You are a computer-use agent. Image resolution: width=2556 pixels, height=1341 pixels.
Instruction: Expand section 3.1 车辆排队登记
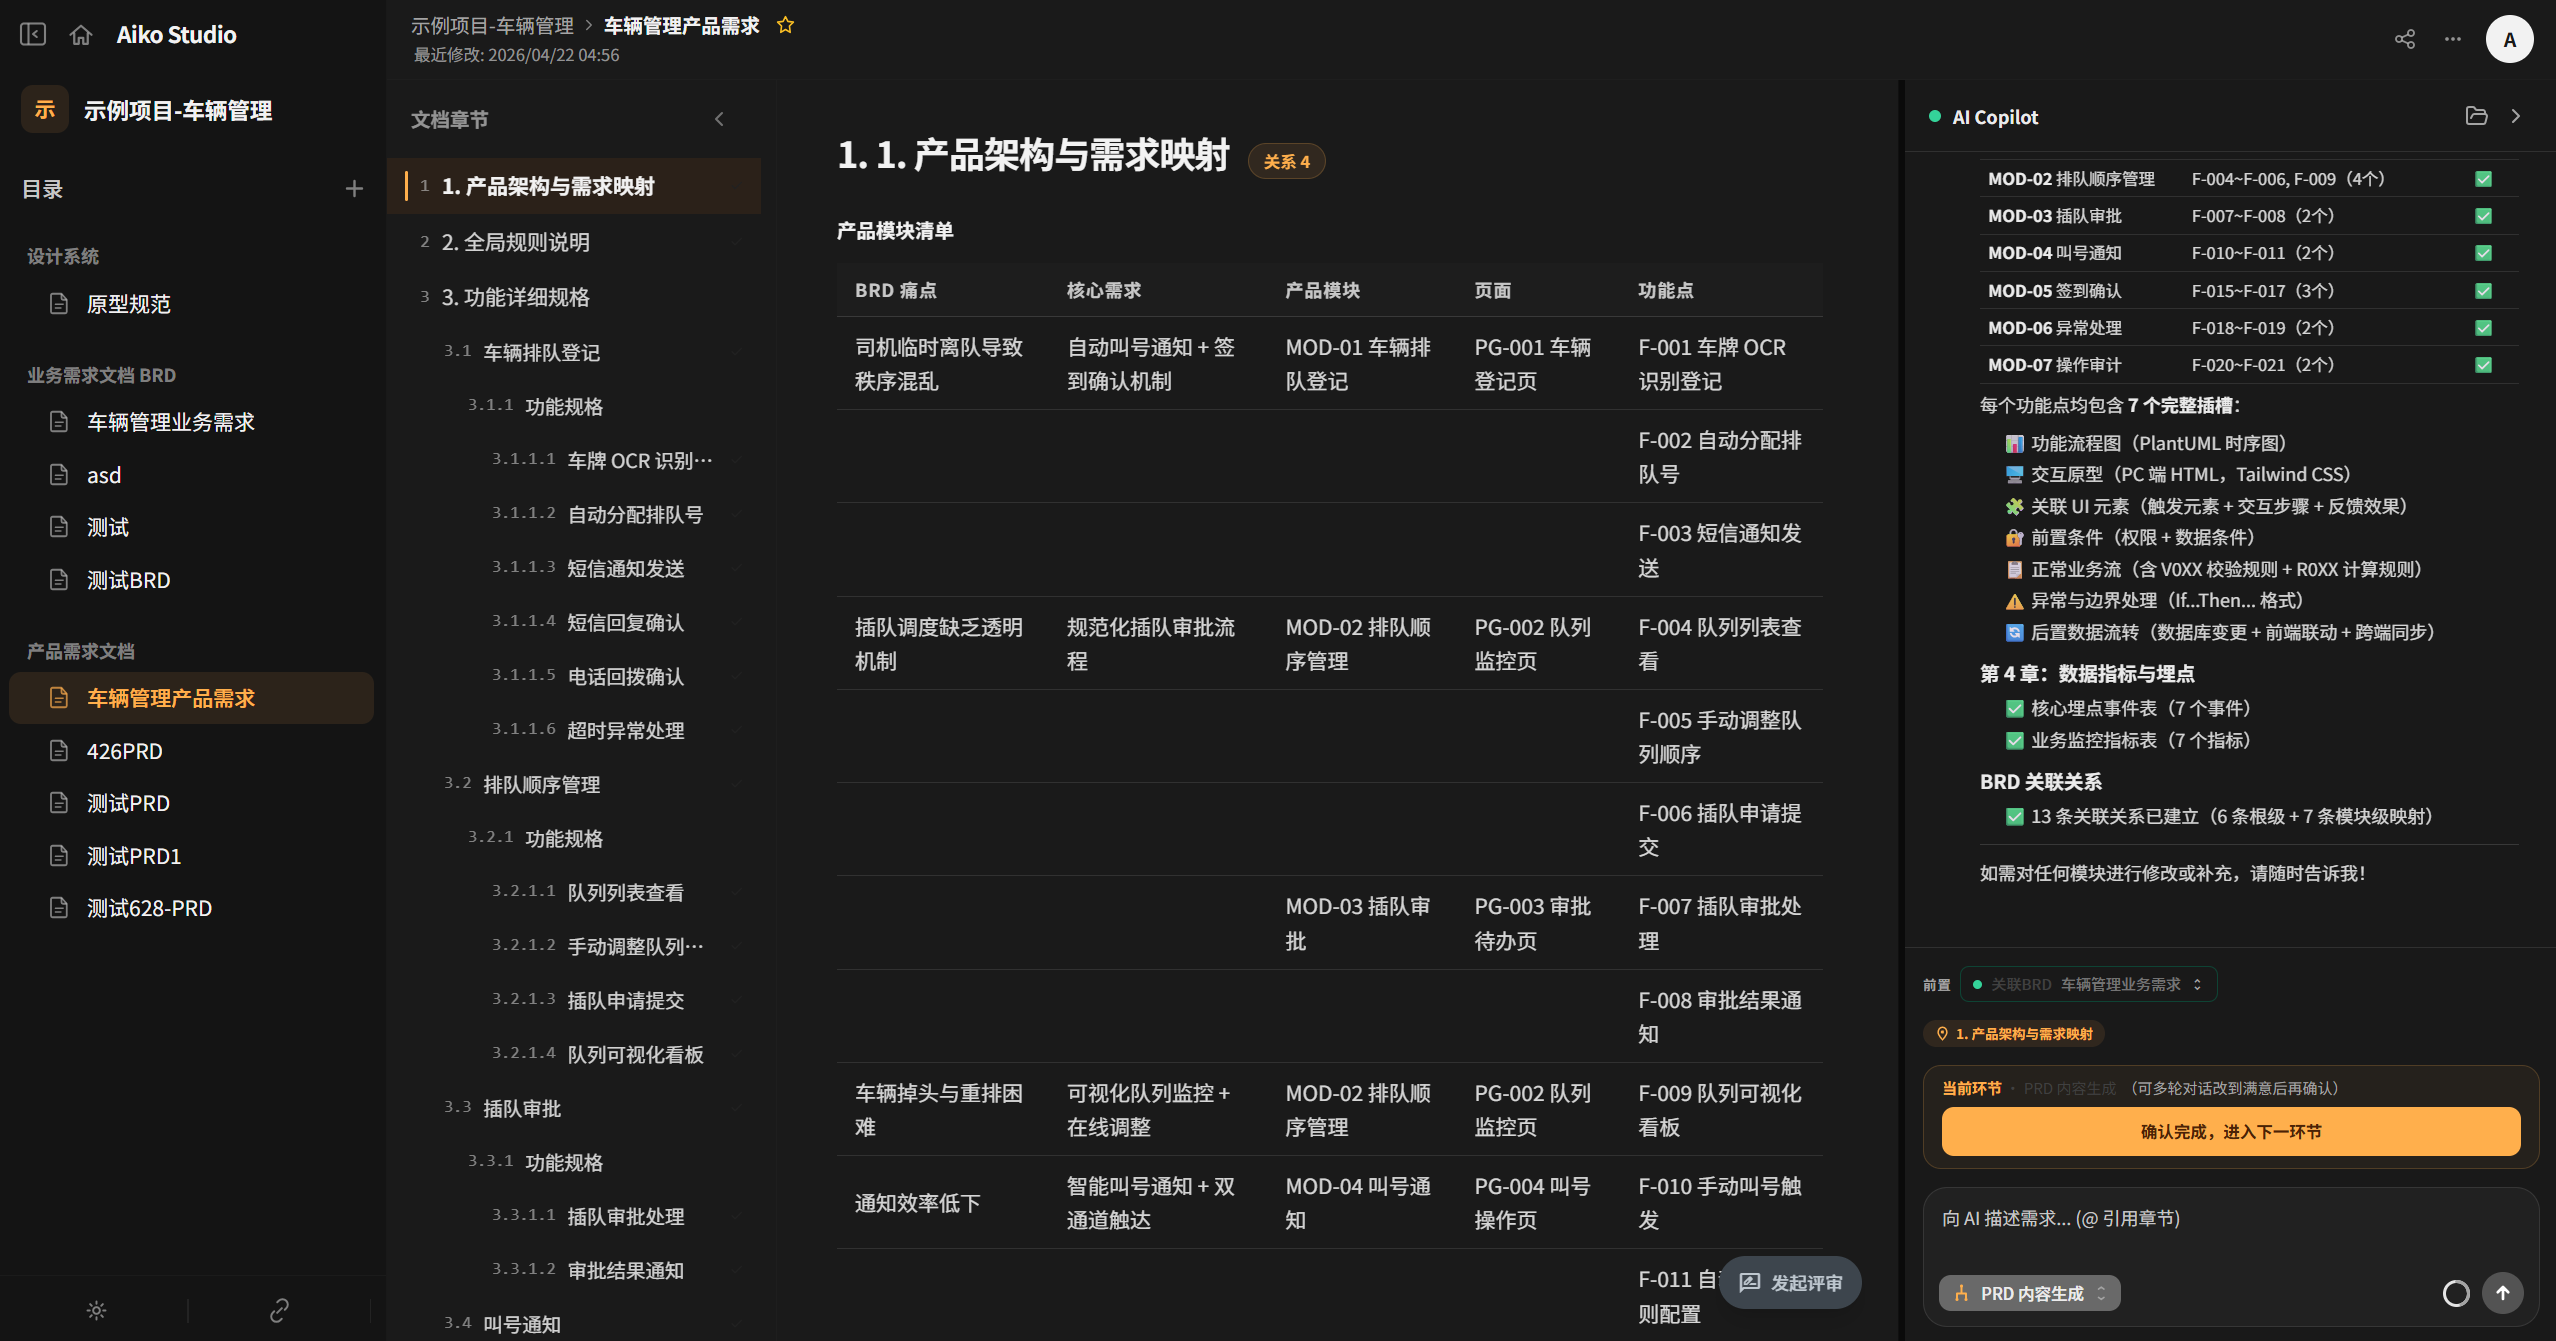click(574, 352)
